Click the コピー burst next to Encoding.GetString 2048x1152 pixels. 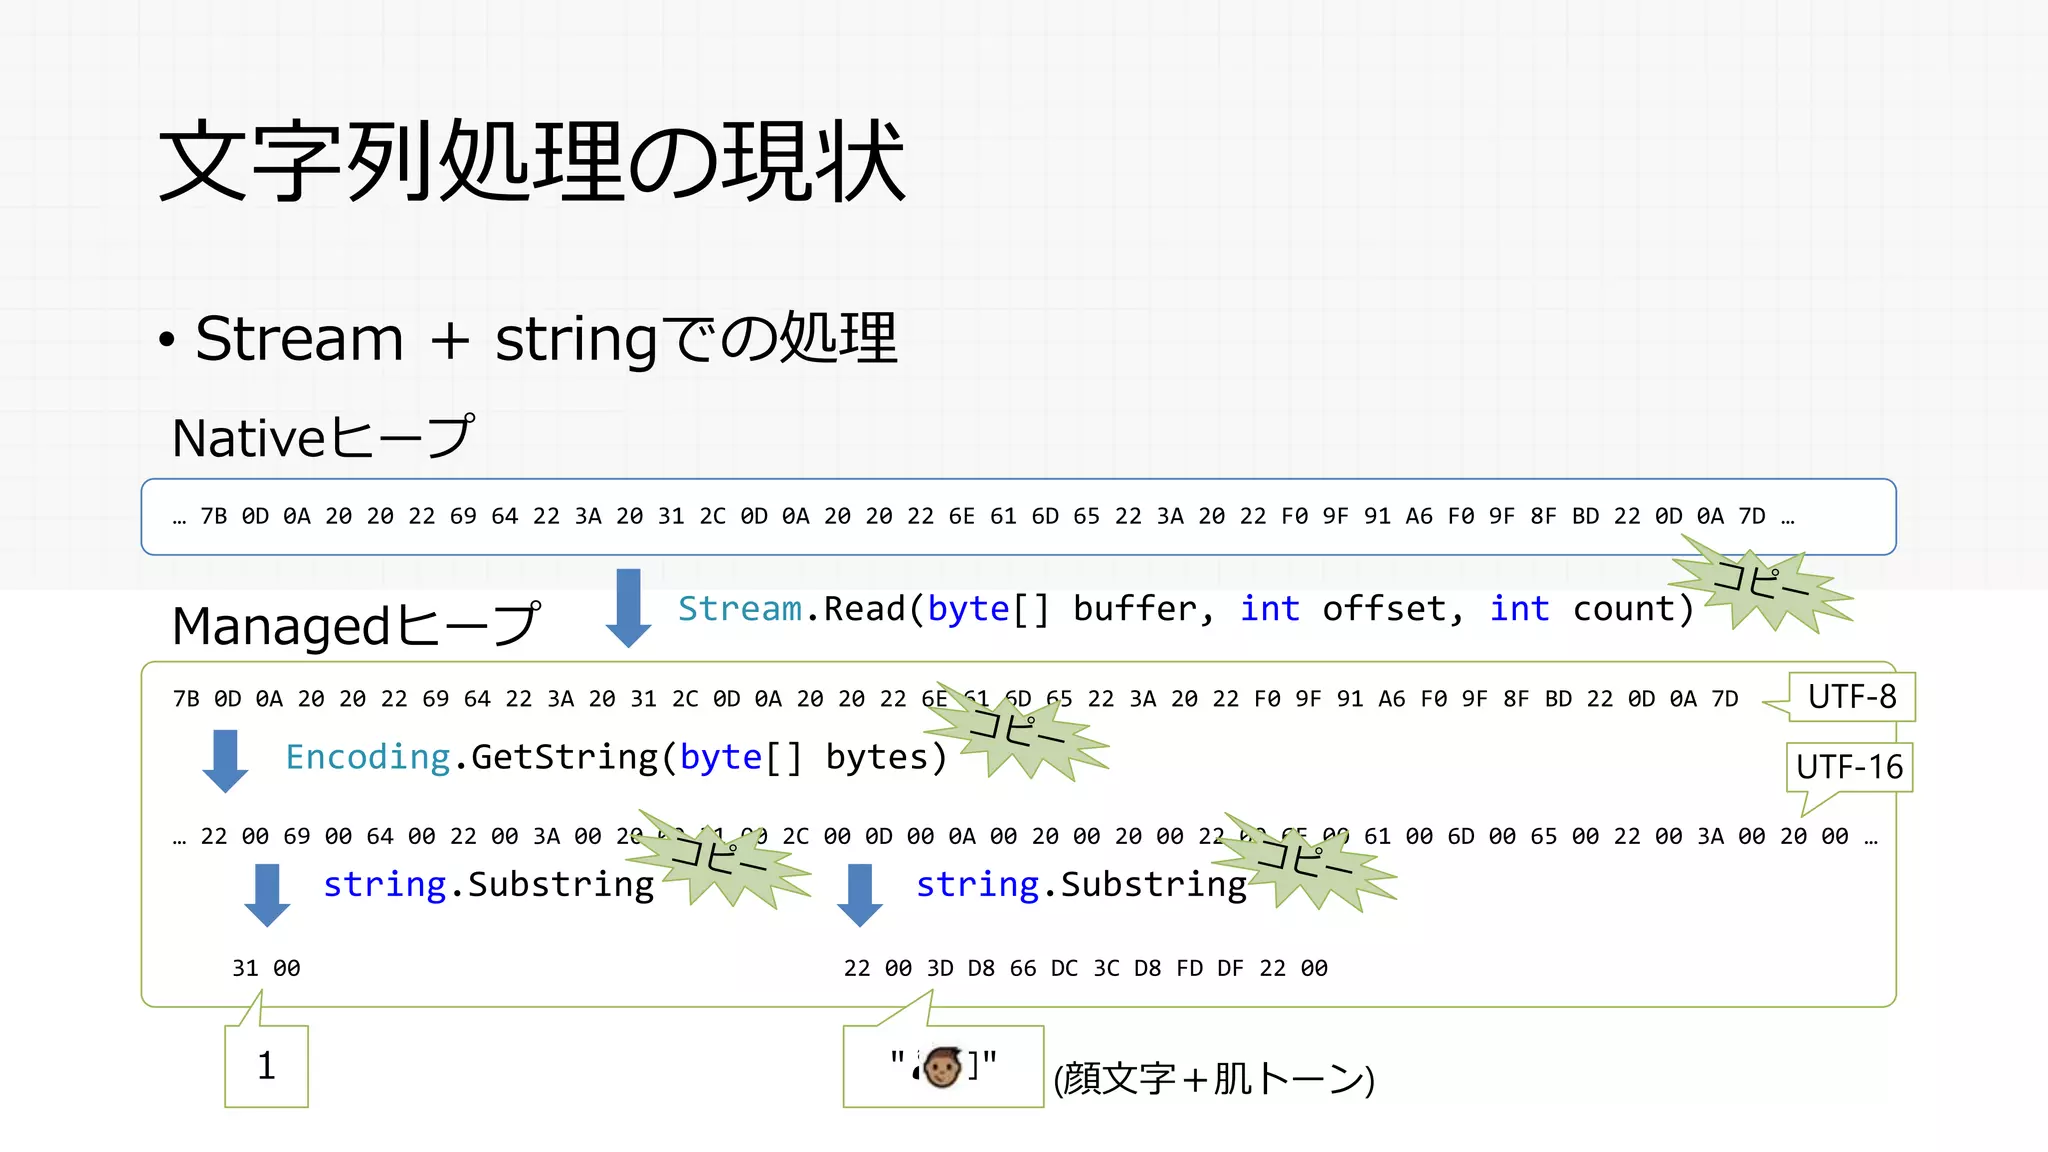[x=1018, y=730]
